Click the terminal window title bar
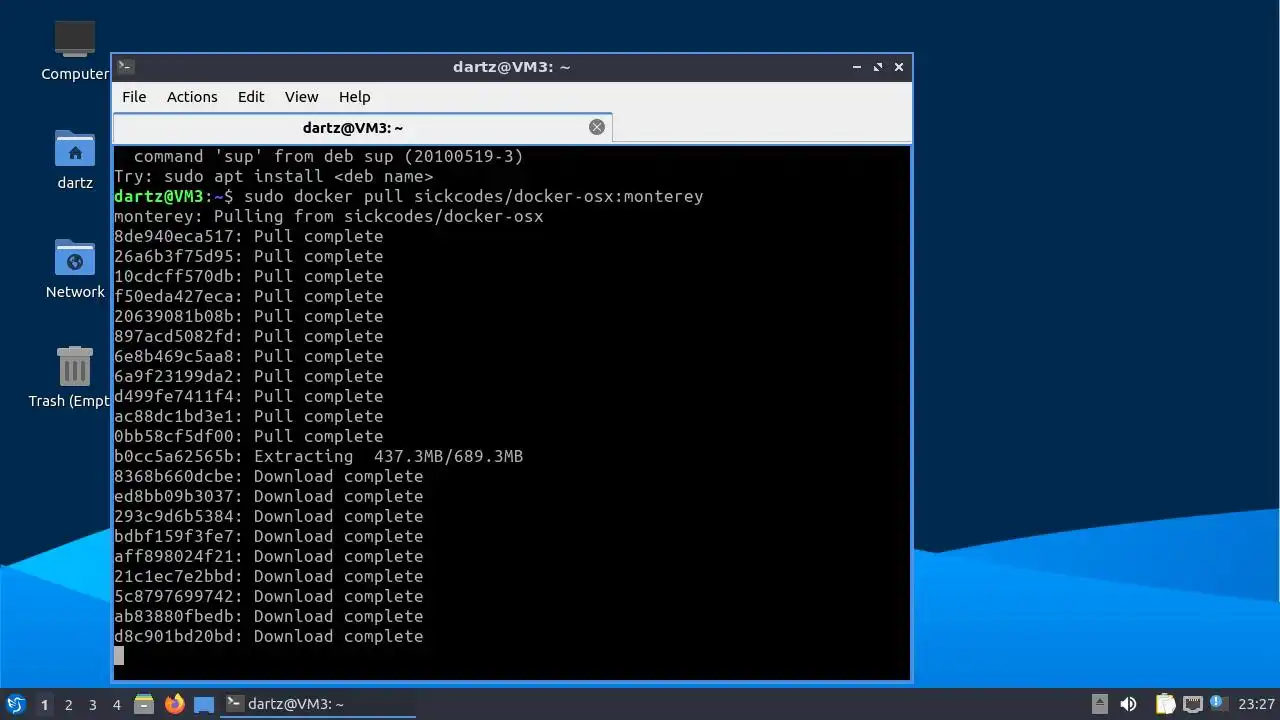This screenshot has width=1280, height=720. click(511, 67)
